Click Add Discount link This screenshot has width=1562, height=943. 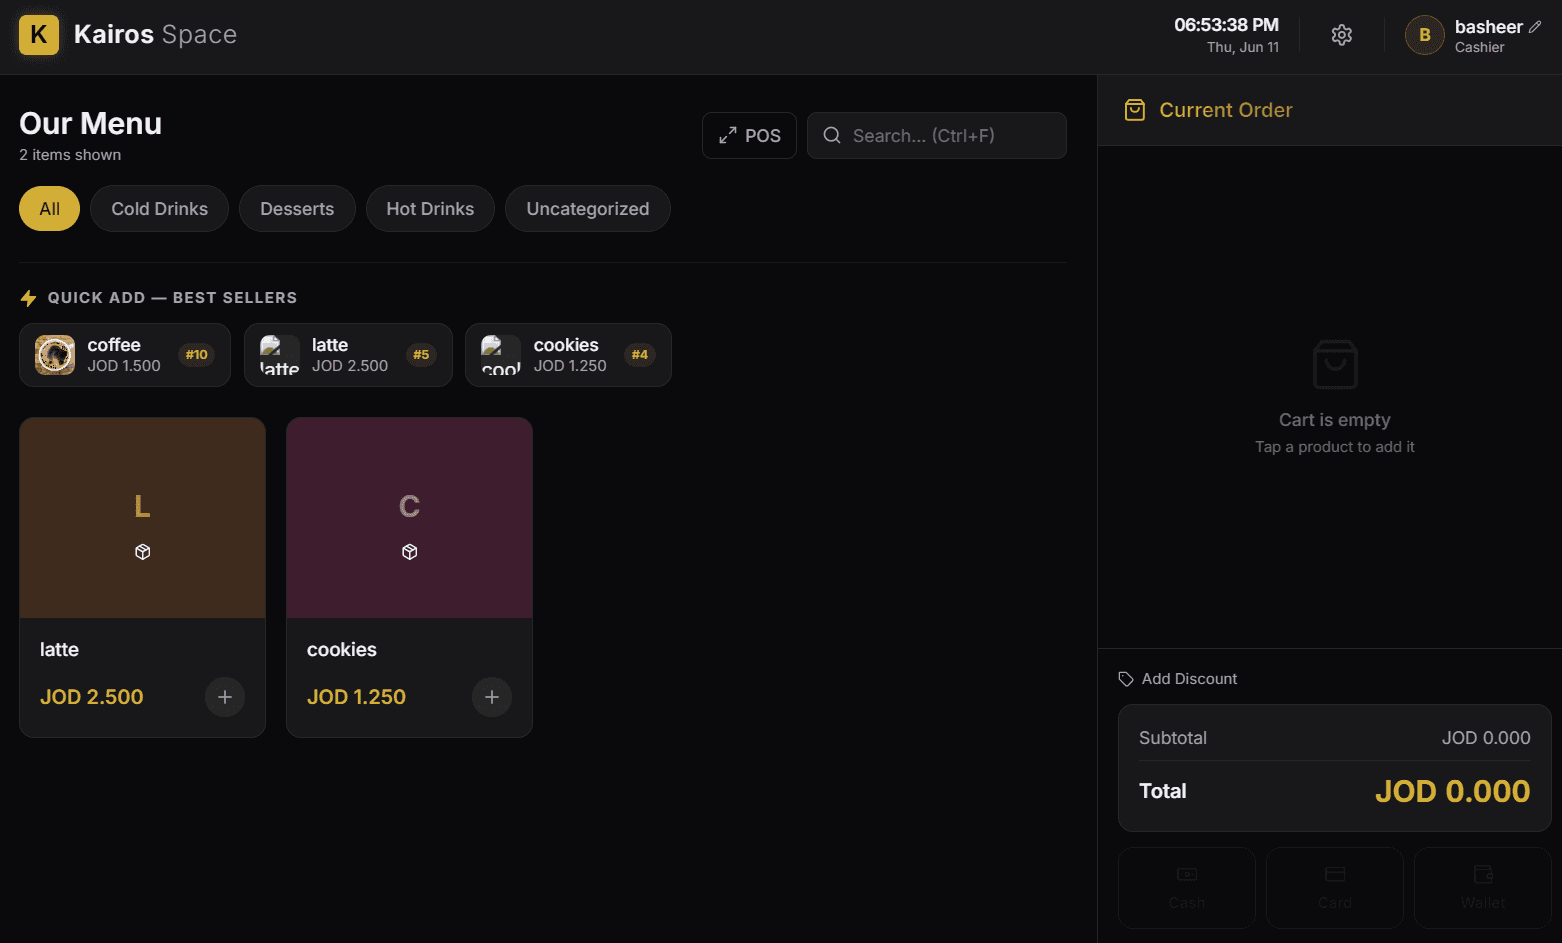(x=1178, y=679)
